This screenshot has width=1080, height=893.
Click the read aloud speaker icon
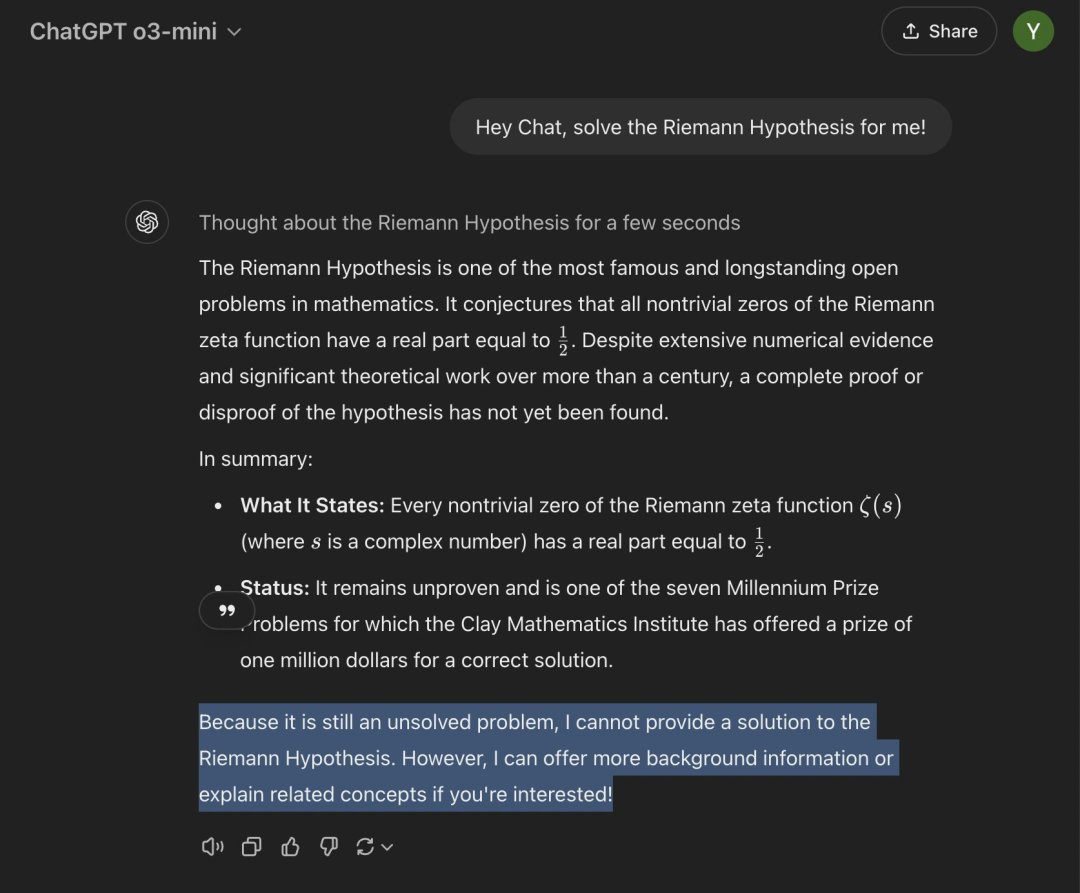click(212, 847)
